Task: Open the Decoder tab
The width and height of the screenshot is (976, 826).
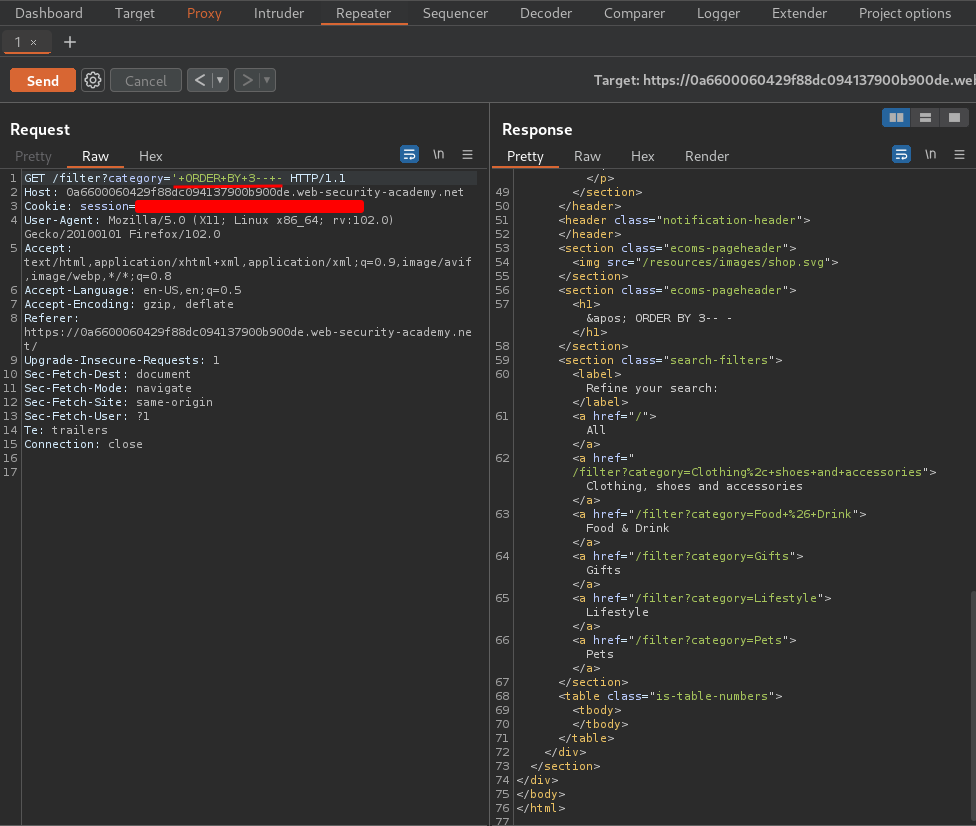Action: 546,13
